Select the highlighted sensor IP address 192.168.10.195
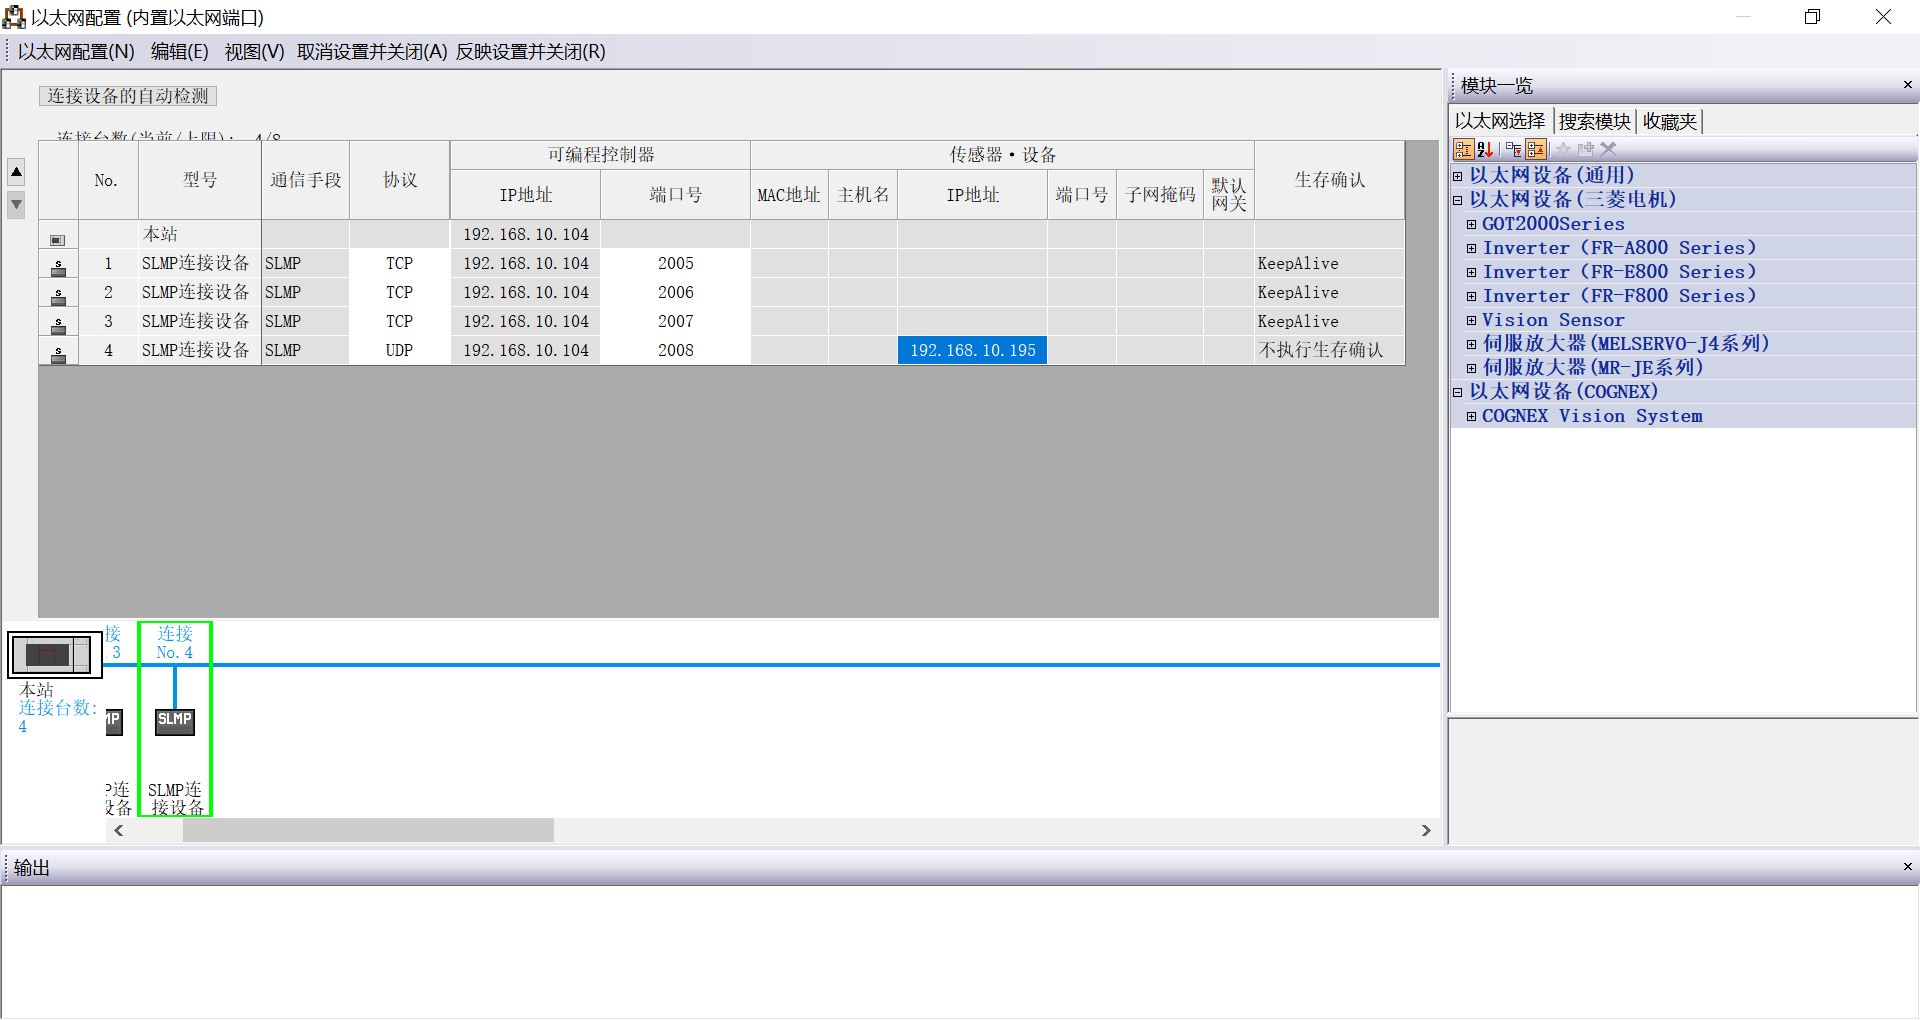1920x1020 pixels. point(971,350)
